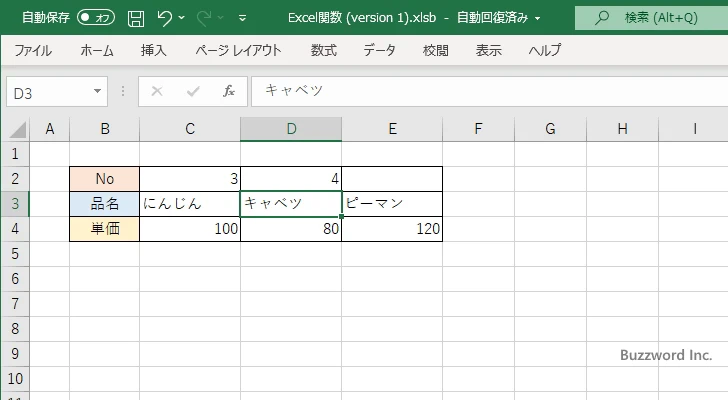Click the Insert Function fx icon
The height and width of the screenshot is (400, 728).
[229, 91]
